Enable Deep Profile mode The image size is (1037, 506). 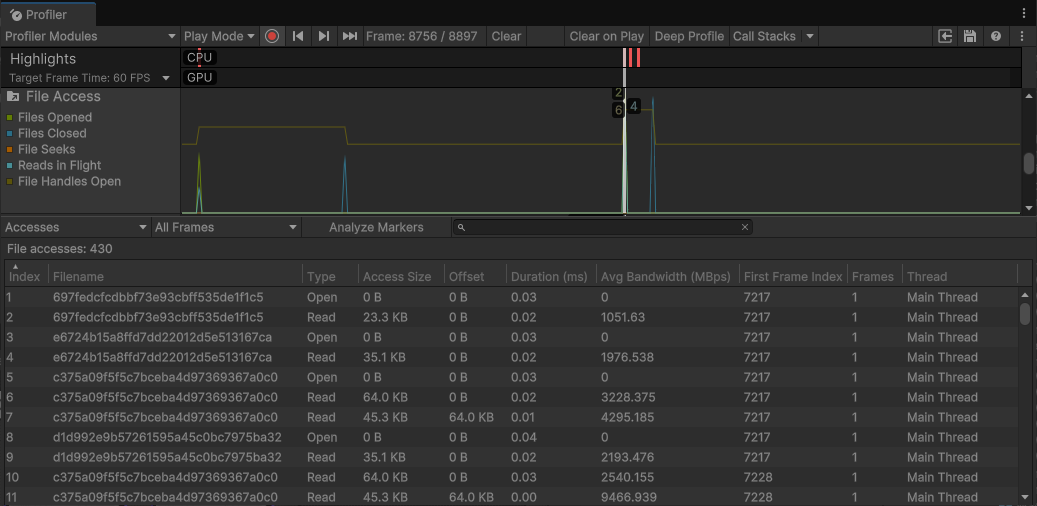pyautogui.click(x=689, y=36)
